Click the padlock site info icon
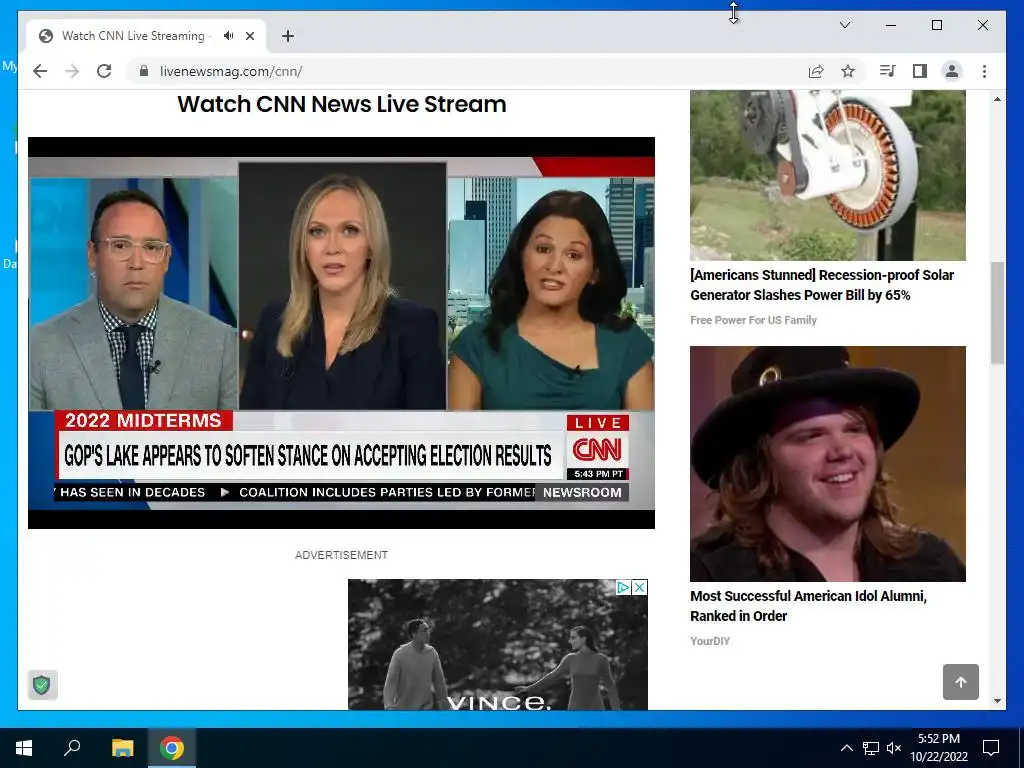1024x768 pixels. pyautogui.click(x=144, y=71)
